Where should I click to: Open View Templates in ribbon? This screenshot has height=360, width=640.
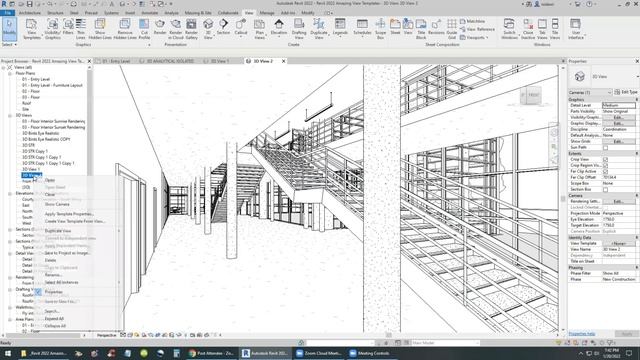(x=31, y=29)
